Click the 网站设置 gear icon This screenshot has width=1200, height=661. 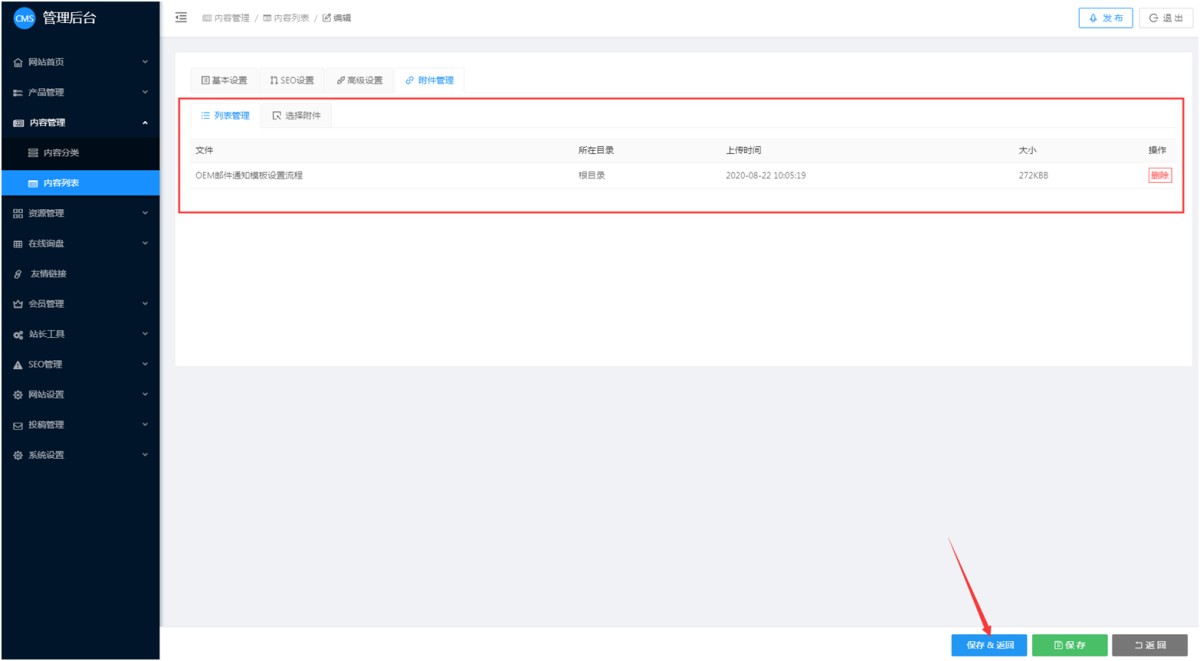[x=18, y=394]
